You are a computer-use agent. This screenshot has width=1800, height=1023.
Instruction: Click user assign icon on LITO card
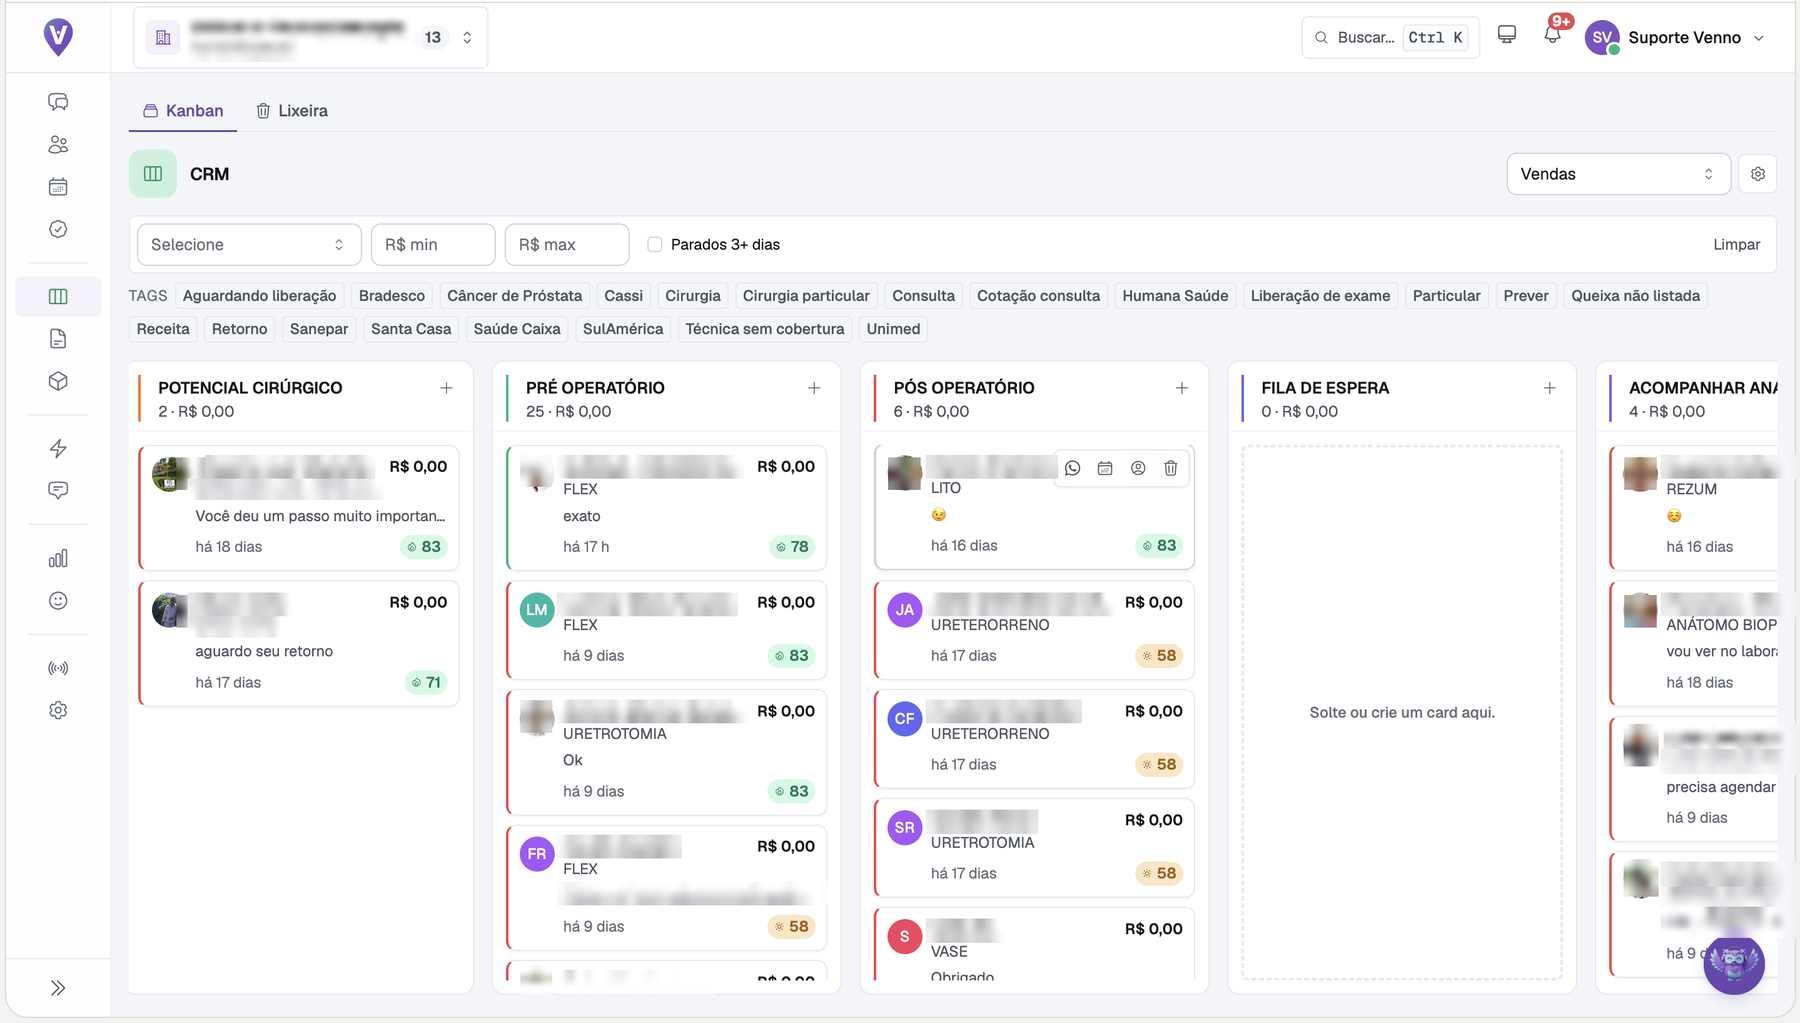[1138, 468]
